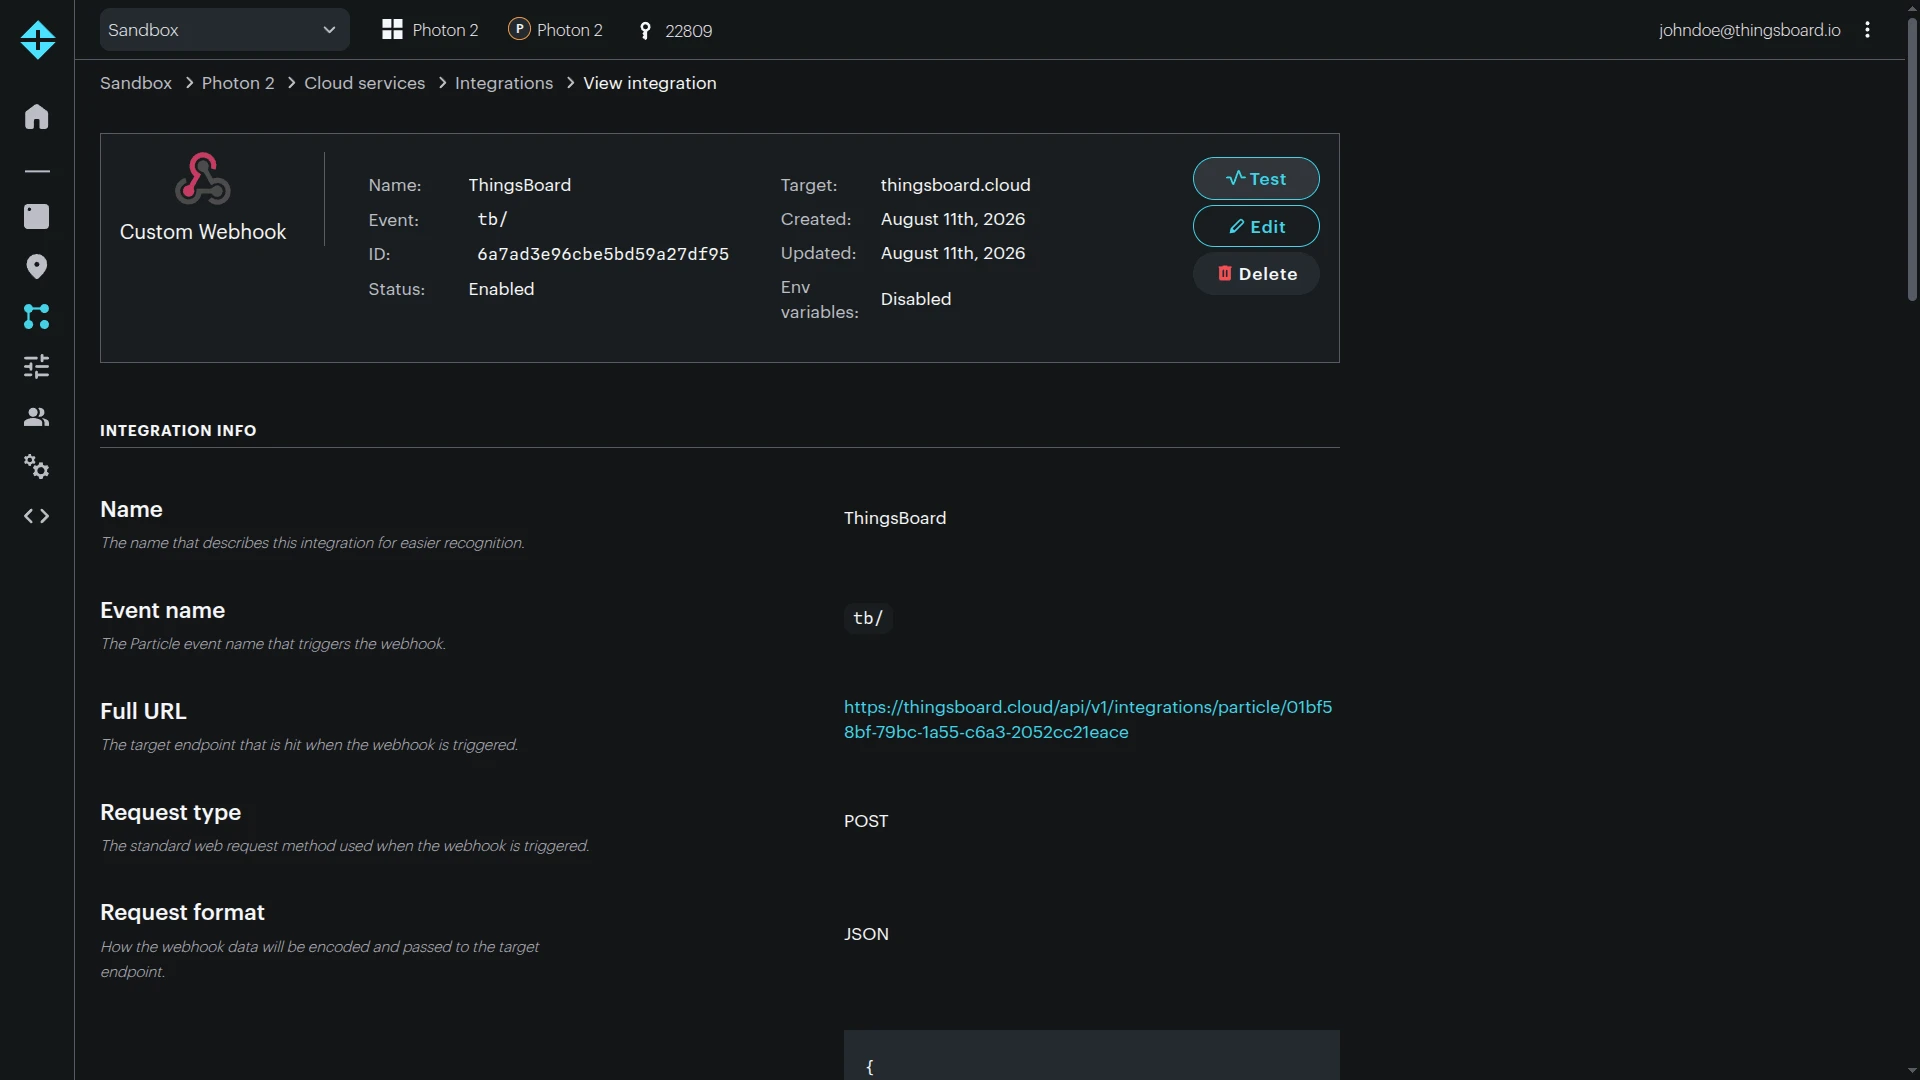The width and height of the screenshot is (1920, 1080).
Task: Go to Integrations breadcrumb
Action: pyautogui.click(x=504, y=83)
